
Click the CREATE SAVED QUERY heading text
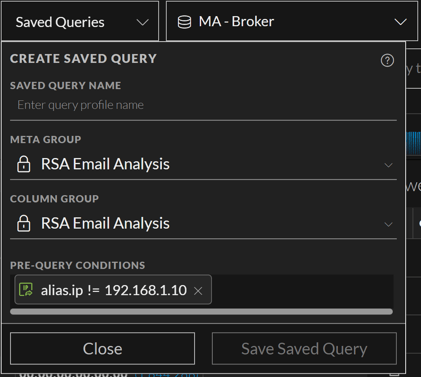(x=83, y=59)
